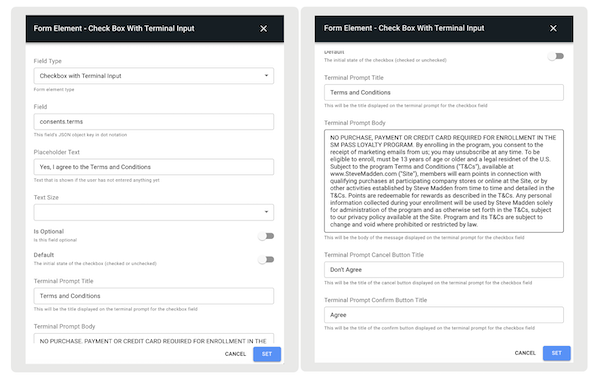The width and height of the screenshot is (600, 382).
Task: Click the 'Terminal Prompt Confirm Button Title' label
Action: pos(375,300)
